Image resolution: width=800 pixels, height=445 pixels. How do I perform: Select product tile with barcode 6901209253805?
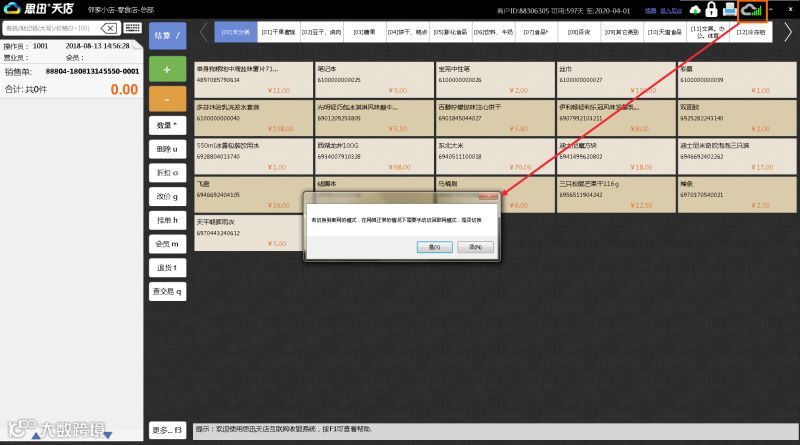374,118
